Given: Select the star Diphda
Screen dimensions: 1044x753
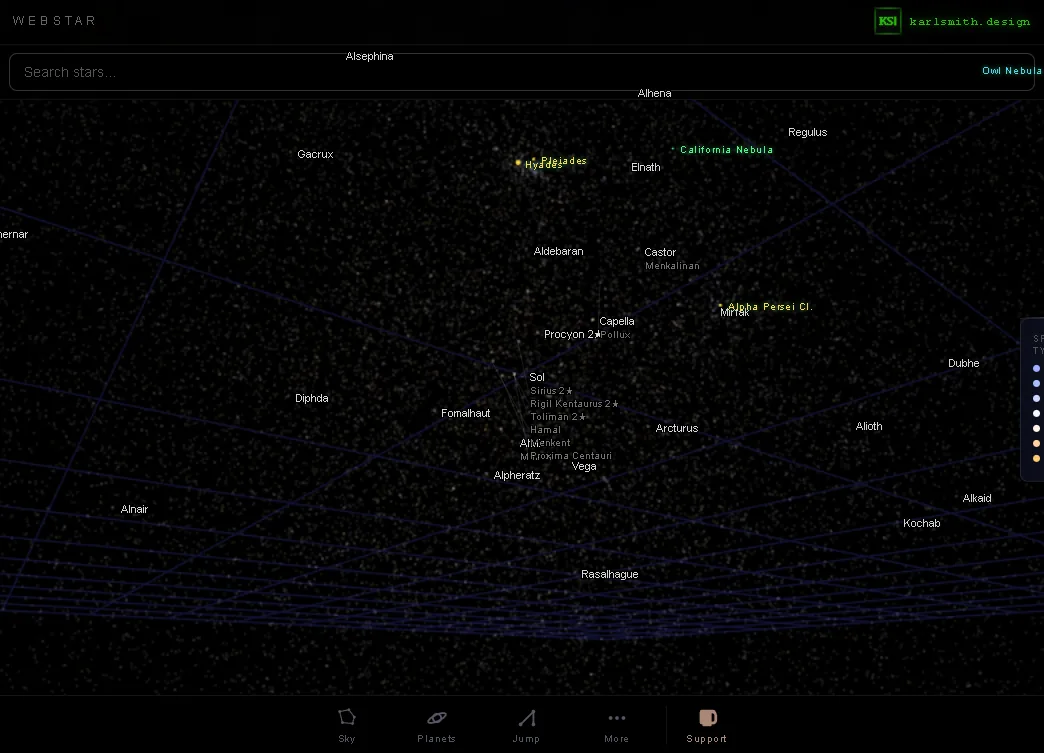Looking at the screenshot, I should coord(312,398).
